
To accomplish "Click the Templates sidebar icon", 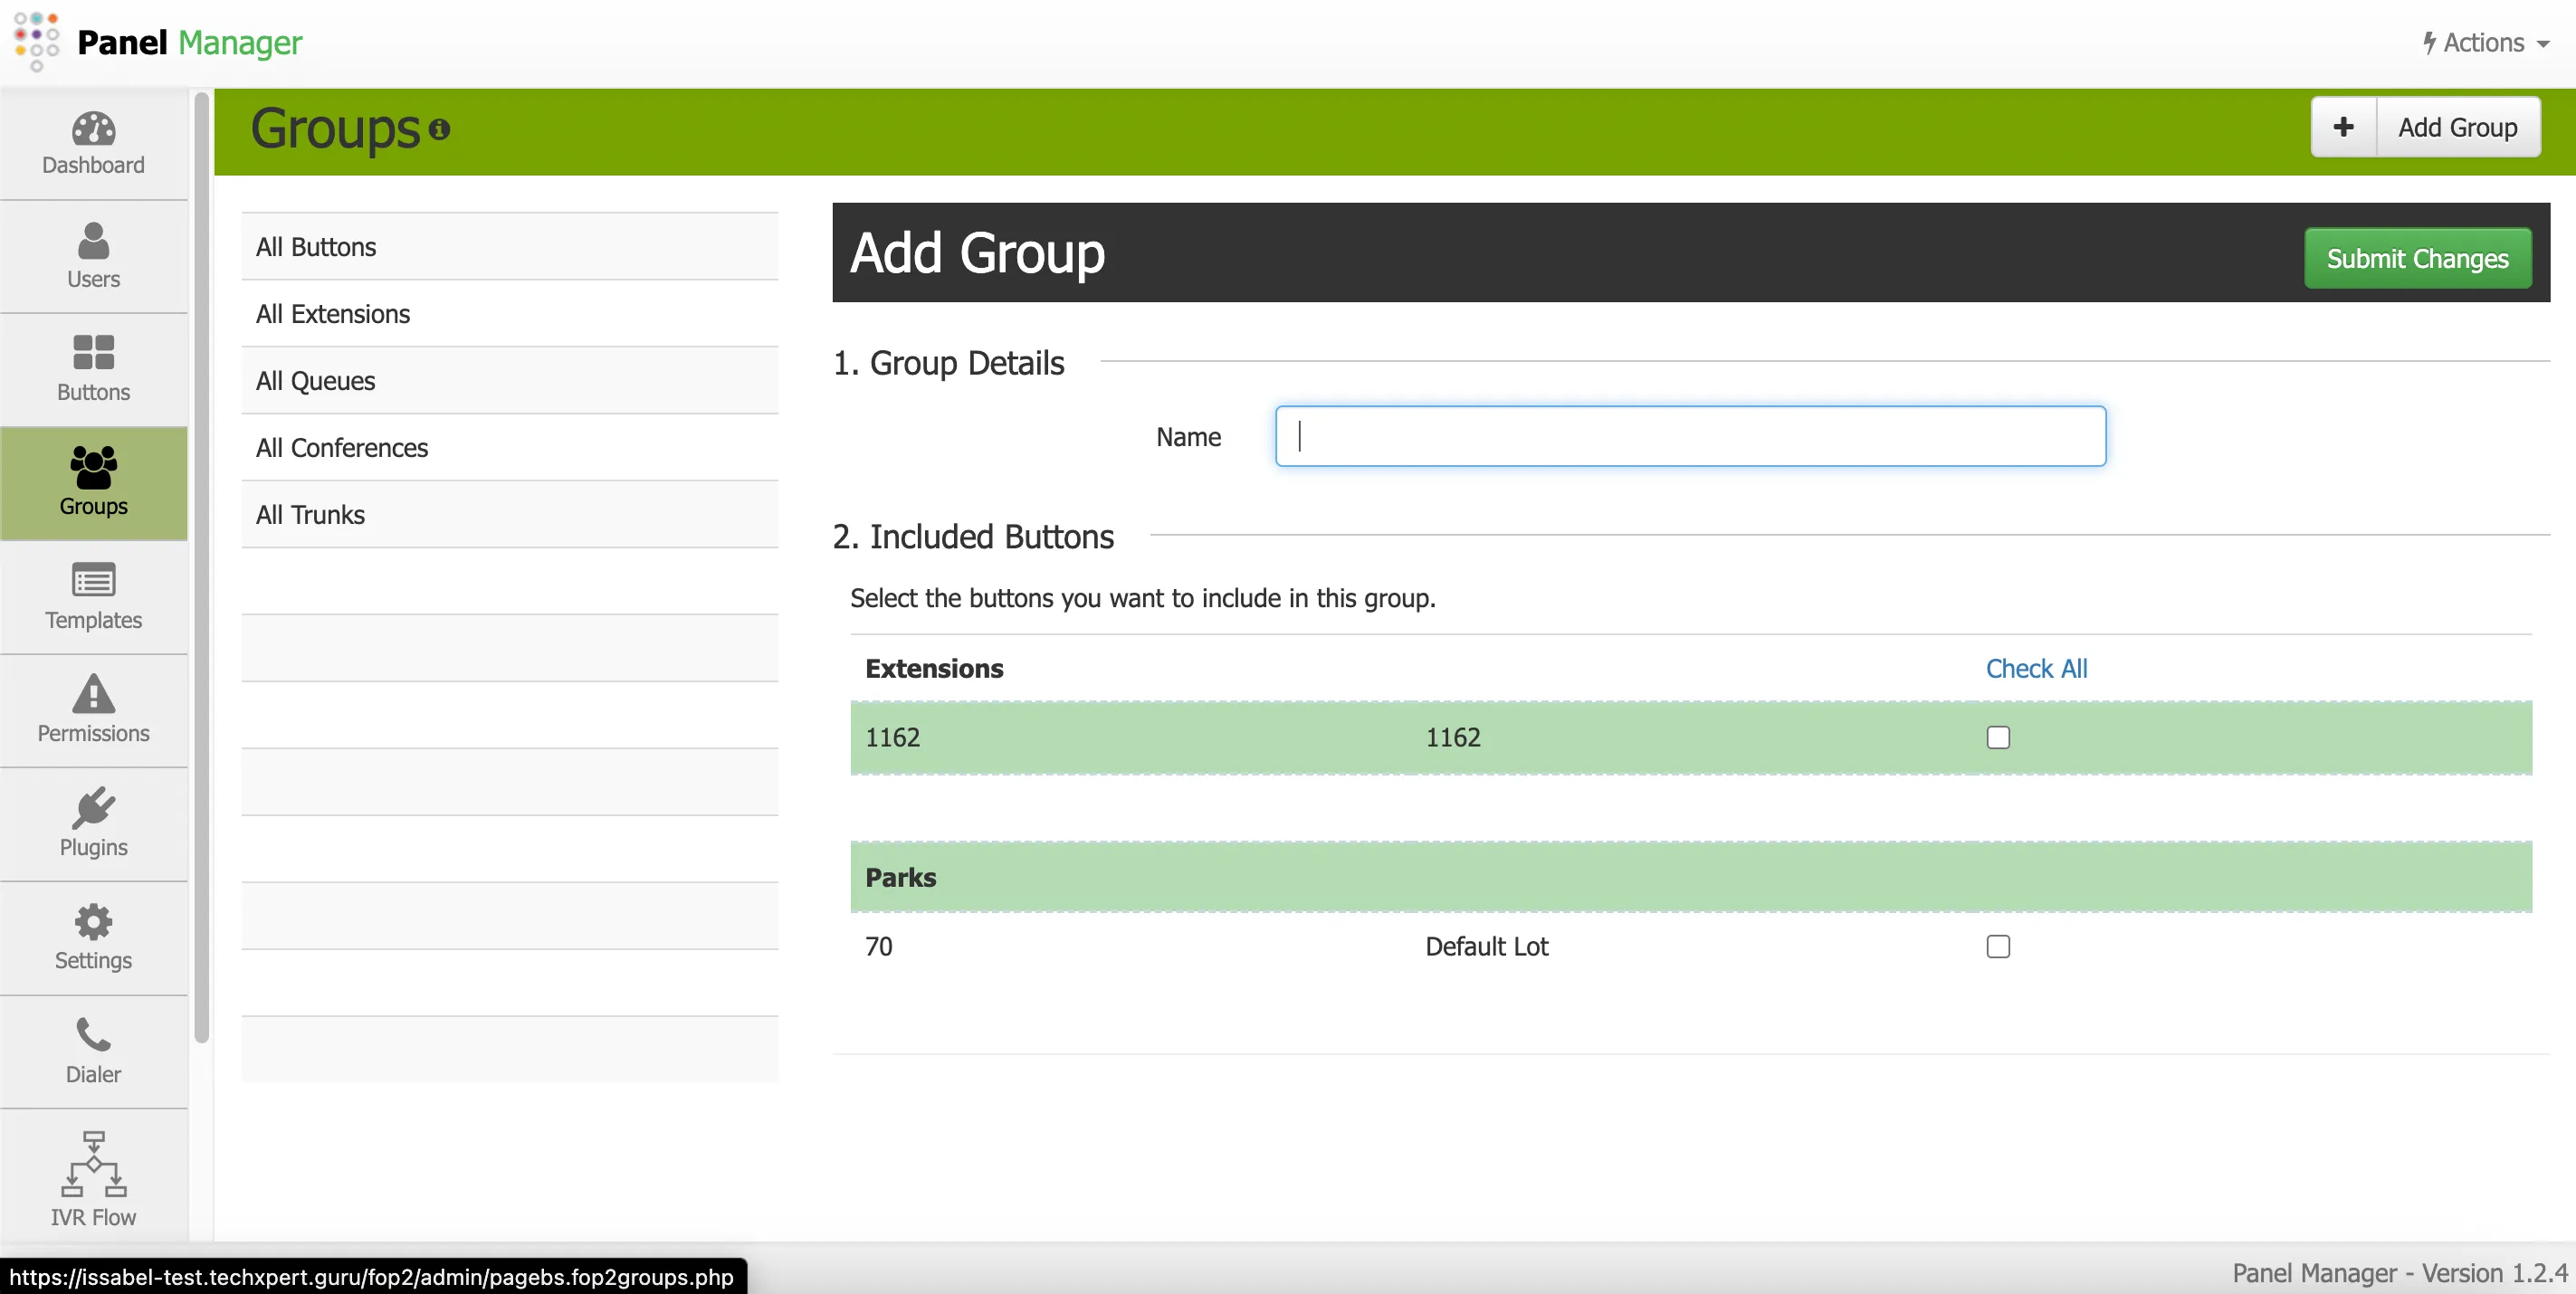I will pos(92,597).
